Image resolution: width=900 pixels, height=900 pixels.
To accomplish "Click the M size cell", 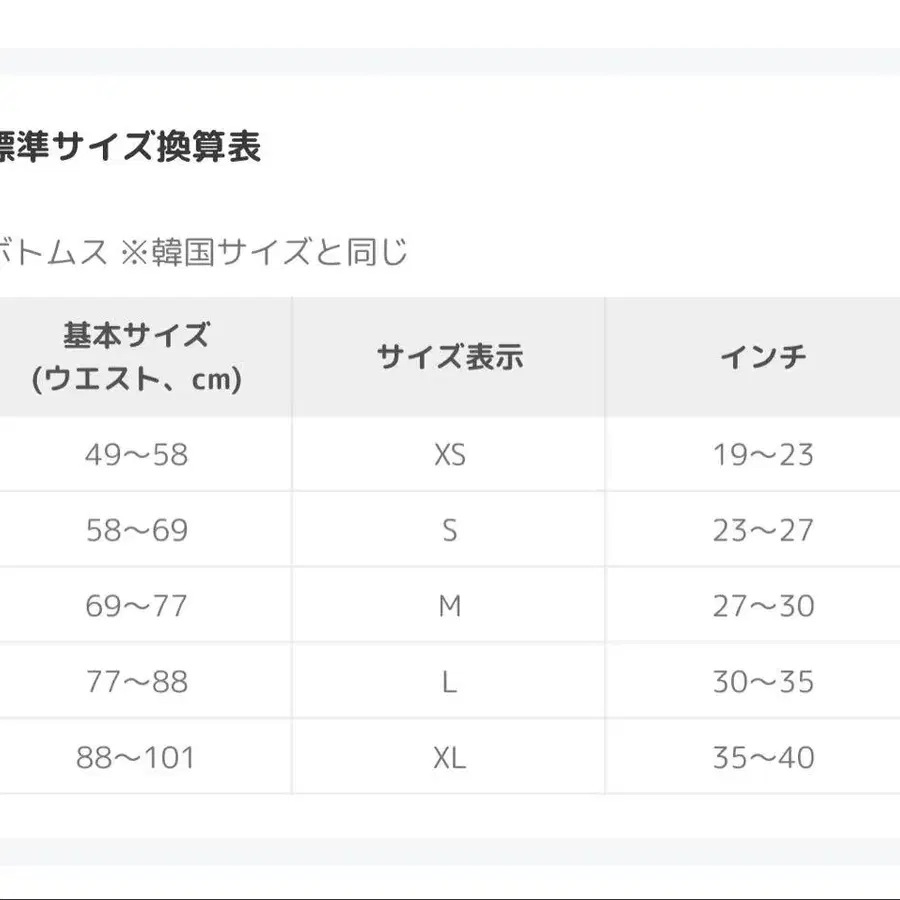I will [x=450, y=606].
